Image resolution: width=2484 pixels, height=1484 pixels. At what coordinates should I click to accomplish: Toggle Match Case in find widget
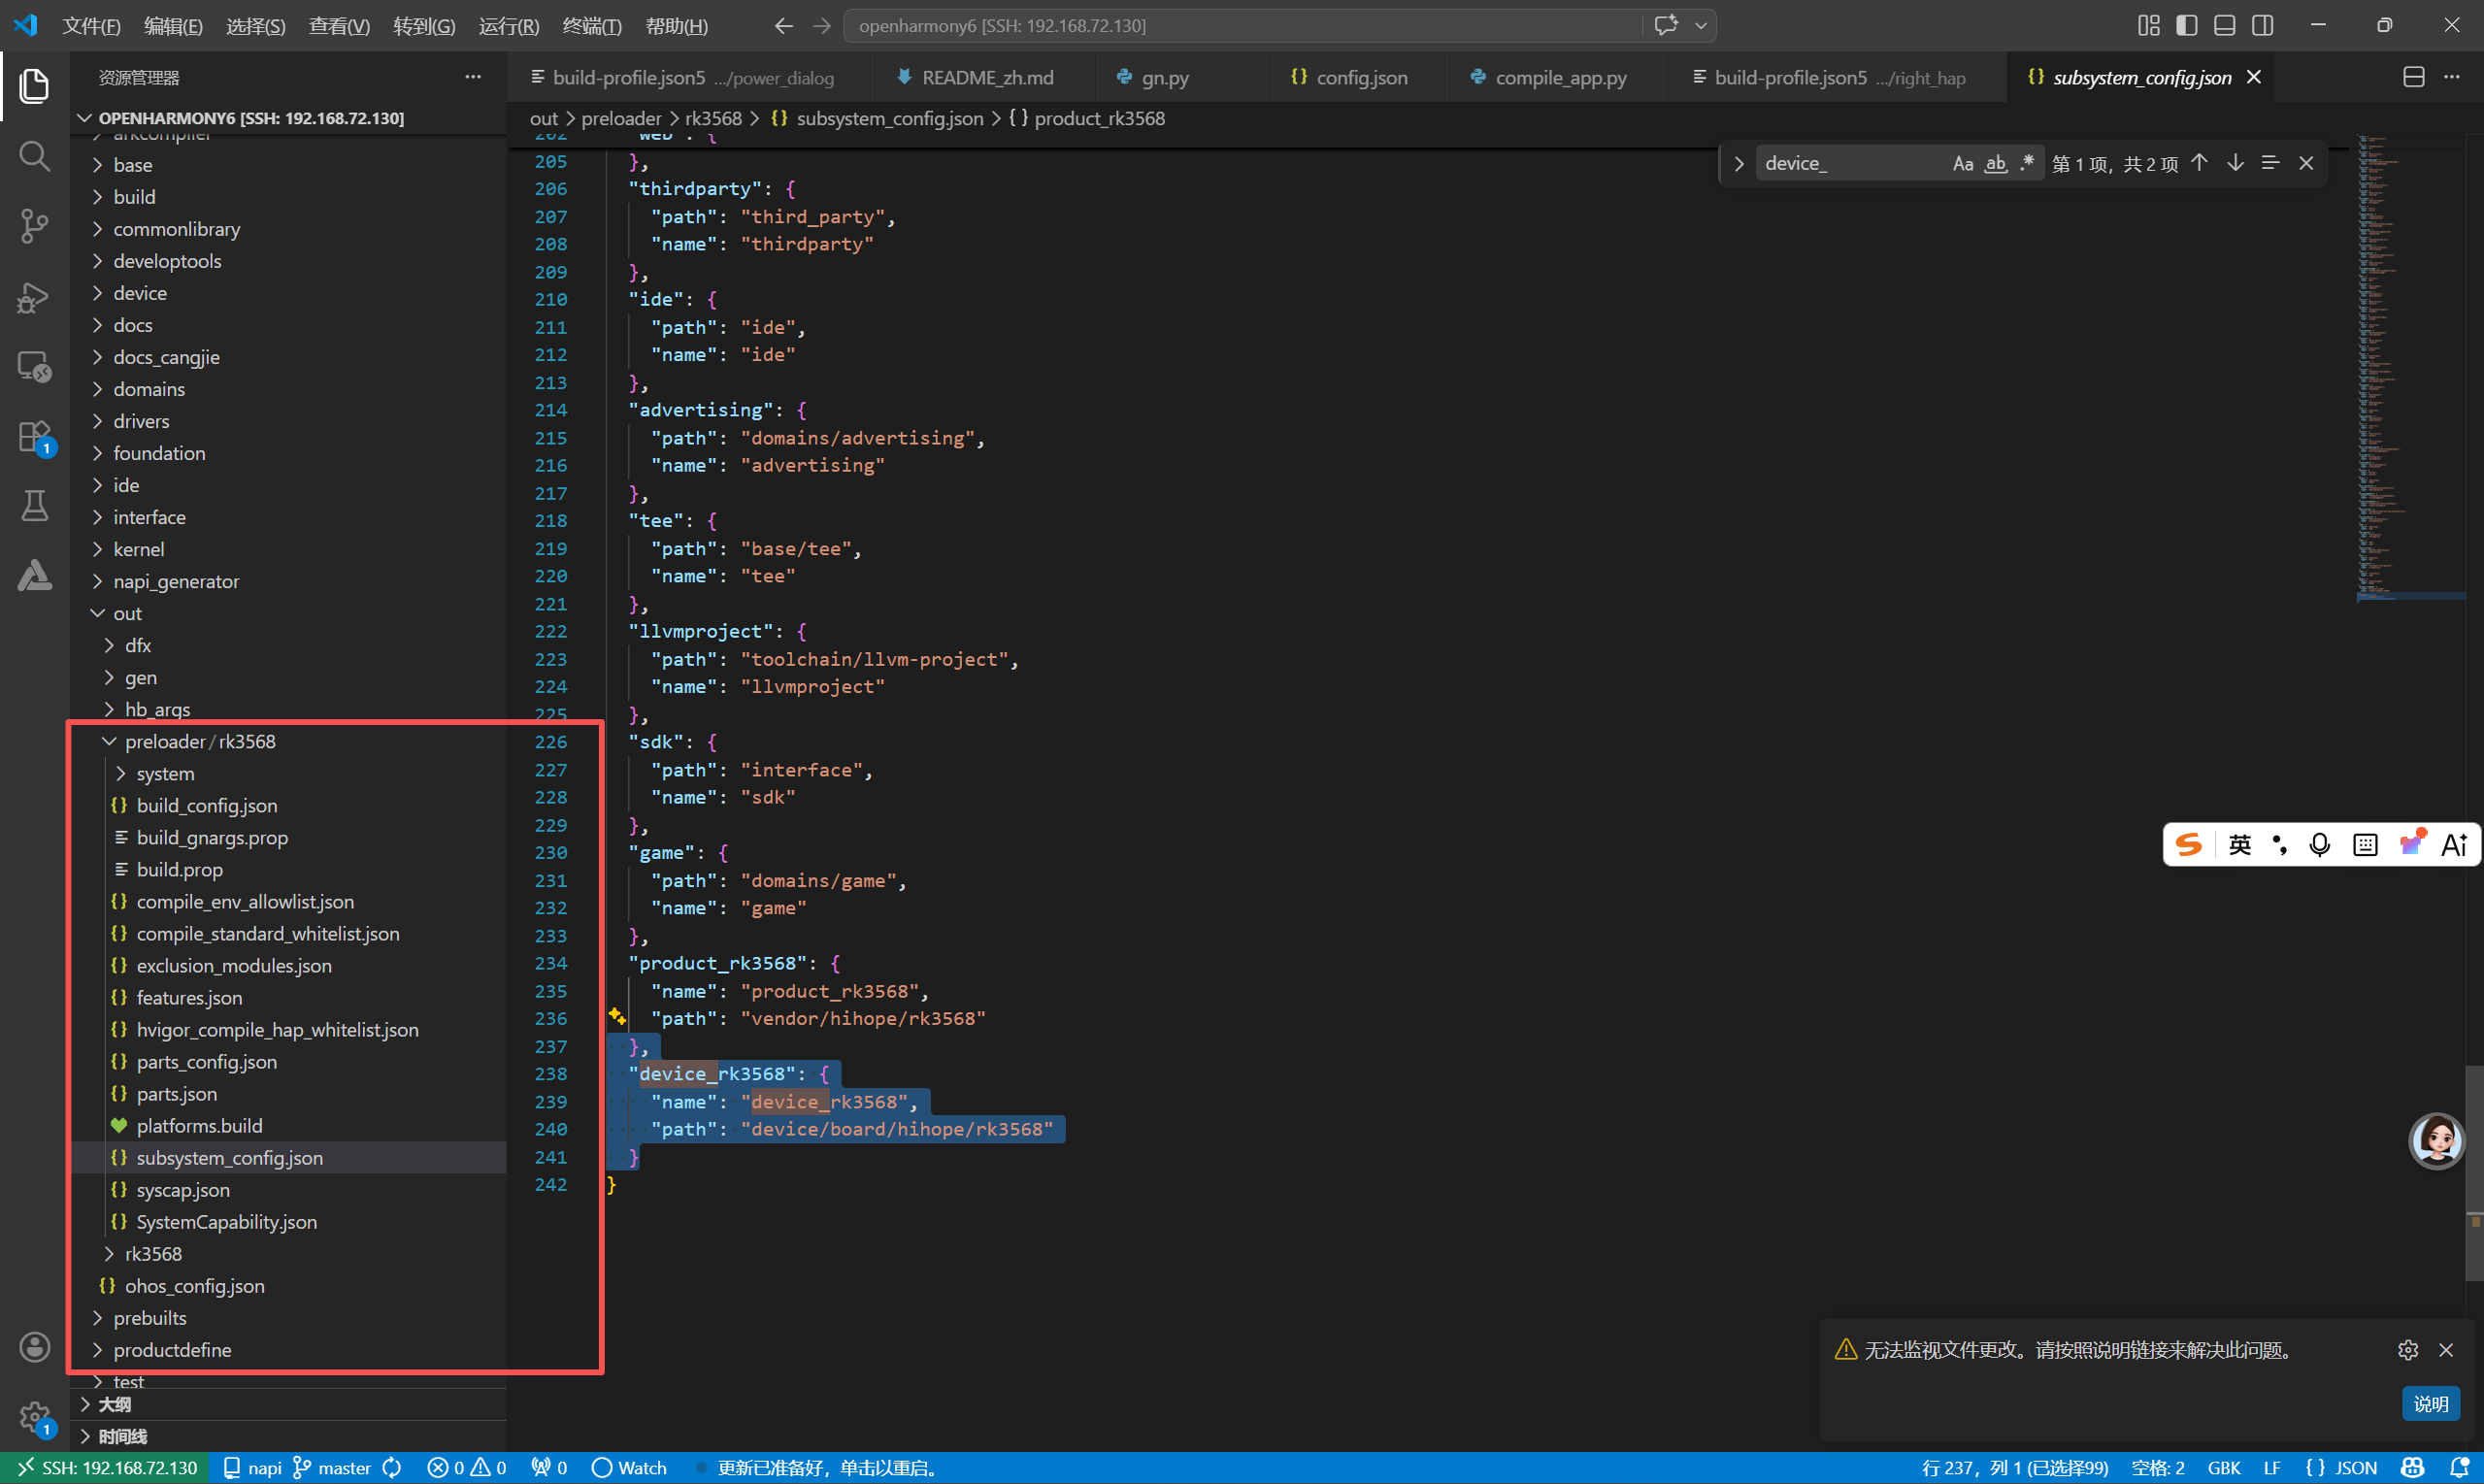click(x=1962, y=163)
